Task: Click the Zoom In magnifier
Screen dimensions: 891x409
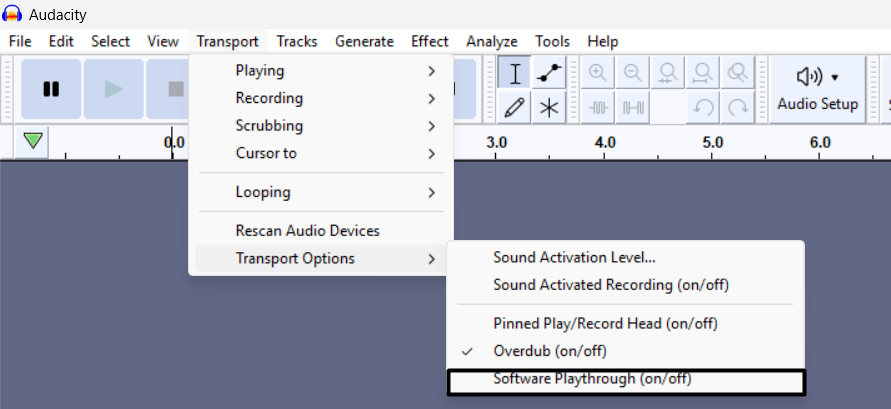Action: (x=599, y=73)
